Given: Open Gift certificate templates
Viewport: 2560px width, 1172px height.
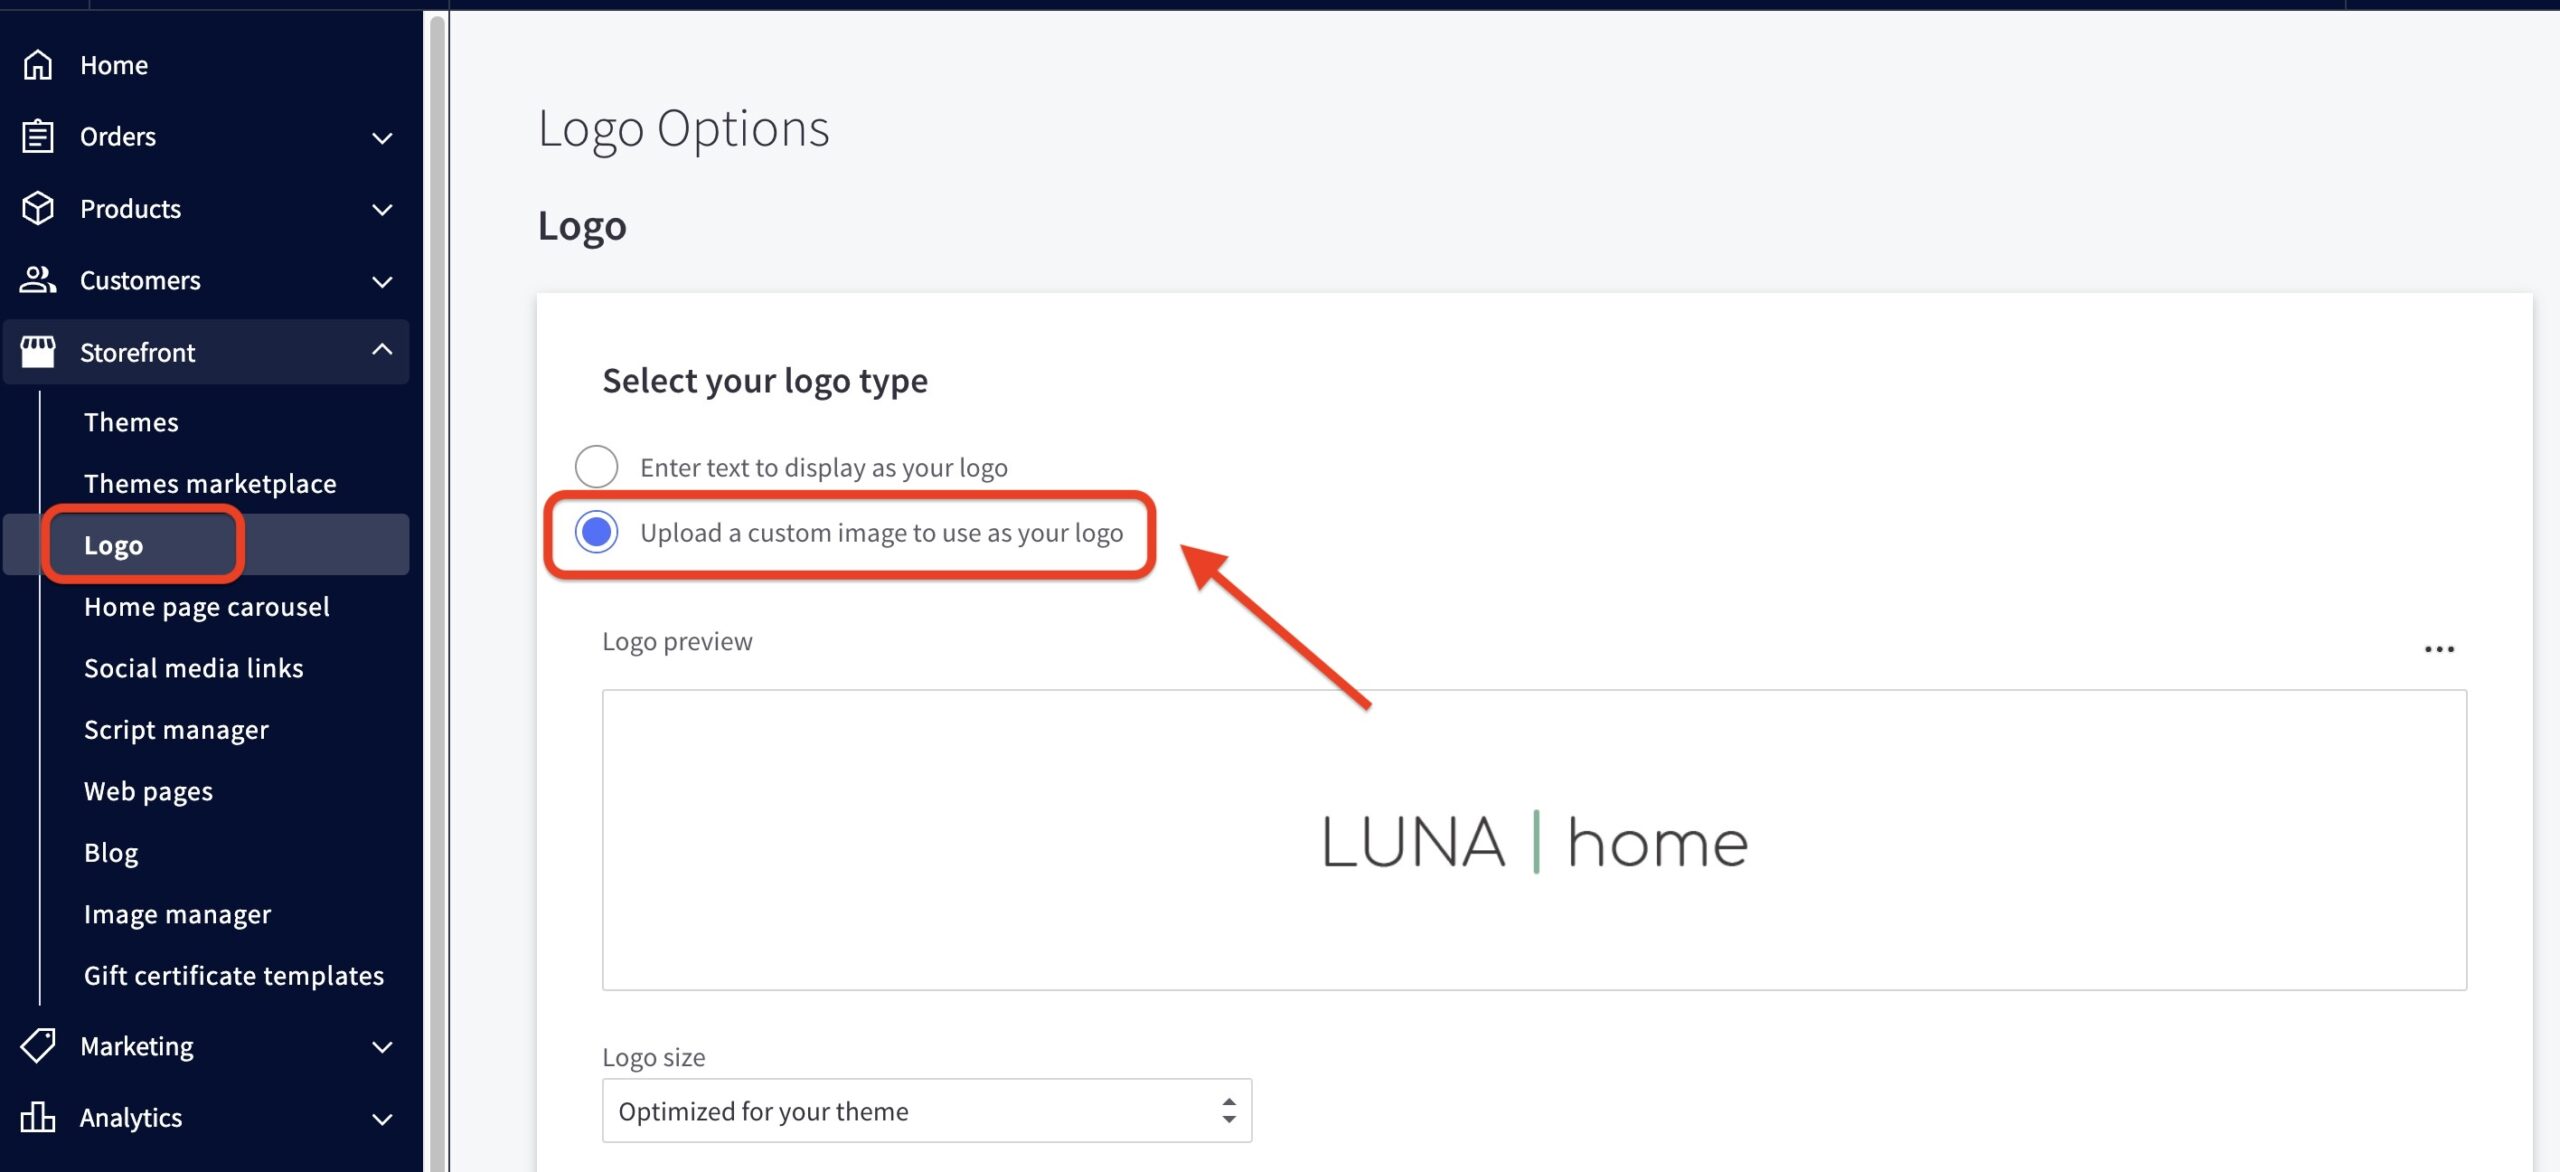Looking at the screenshot, I should tap(234, 975).
